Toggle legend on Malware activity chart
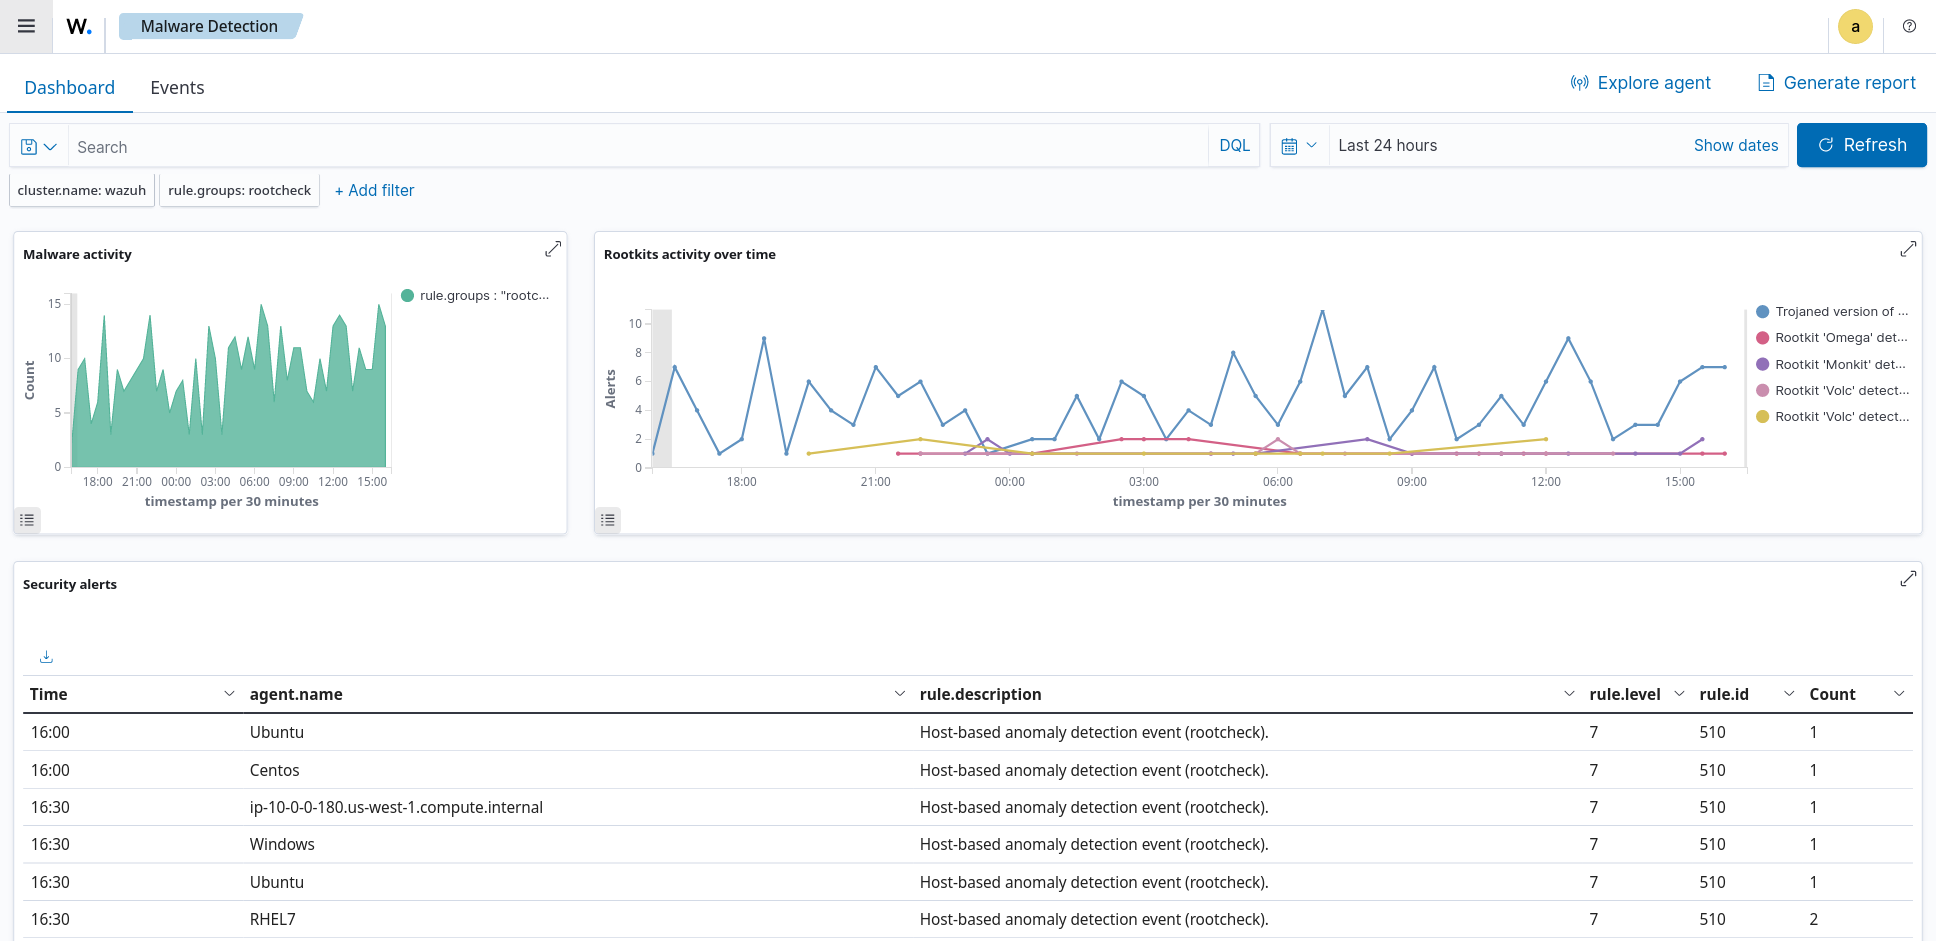This screenshot has width=1936, height=941. tap(27, 520)
